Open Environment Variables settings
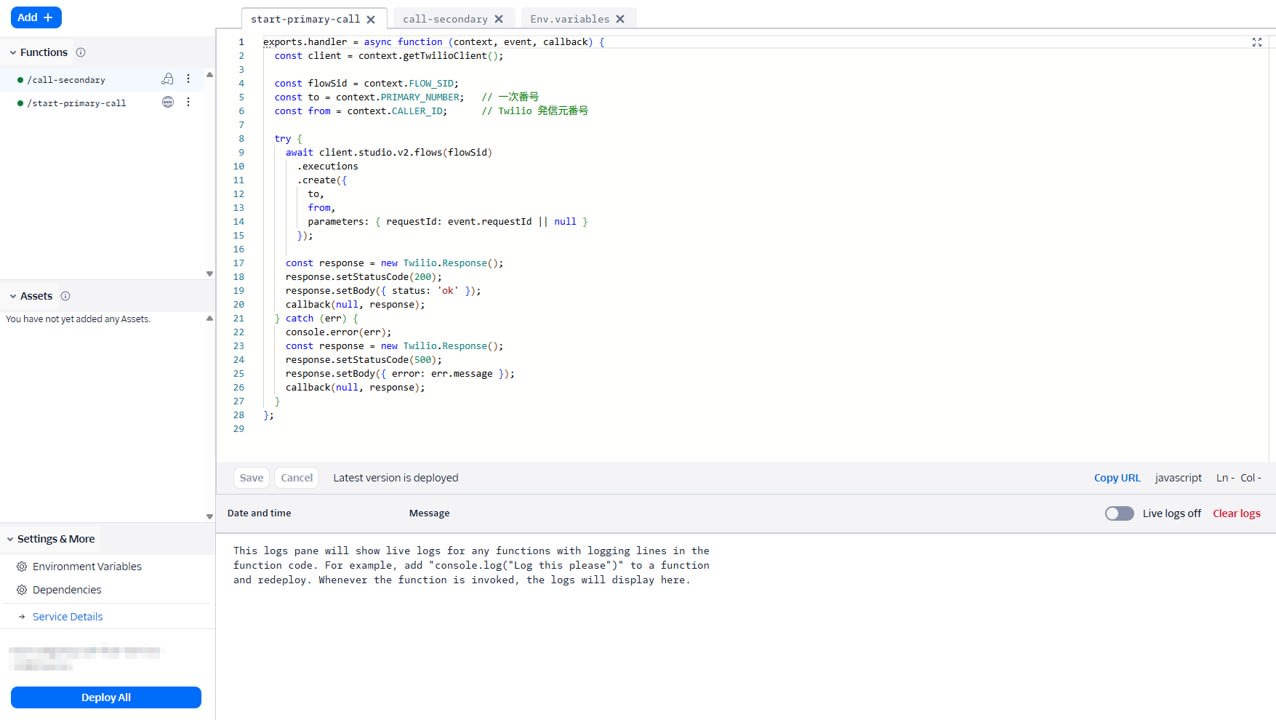This screenshot has height=720, width=1276. [86, 566]
